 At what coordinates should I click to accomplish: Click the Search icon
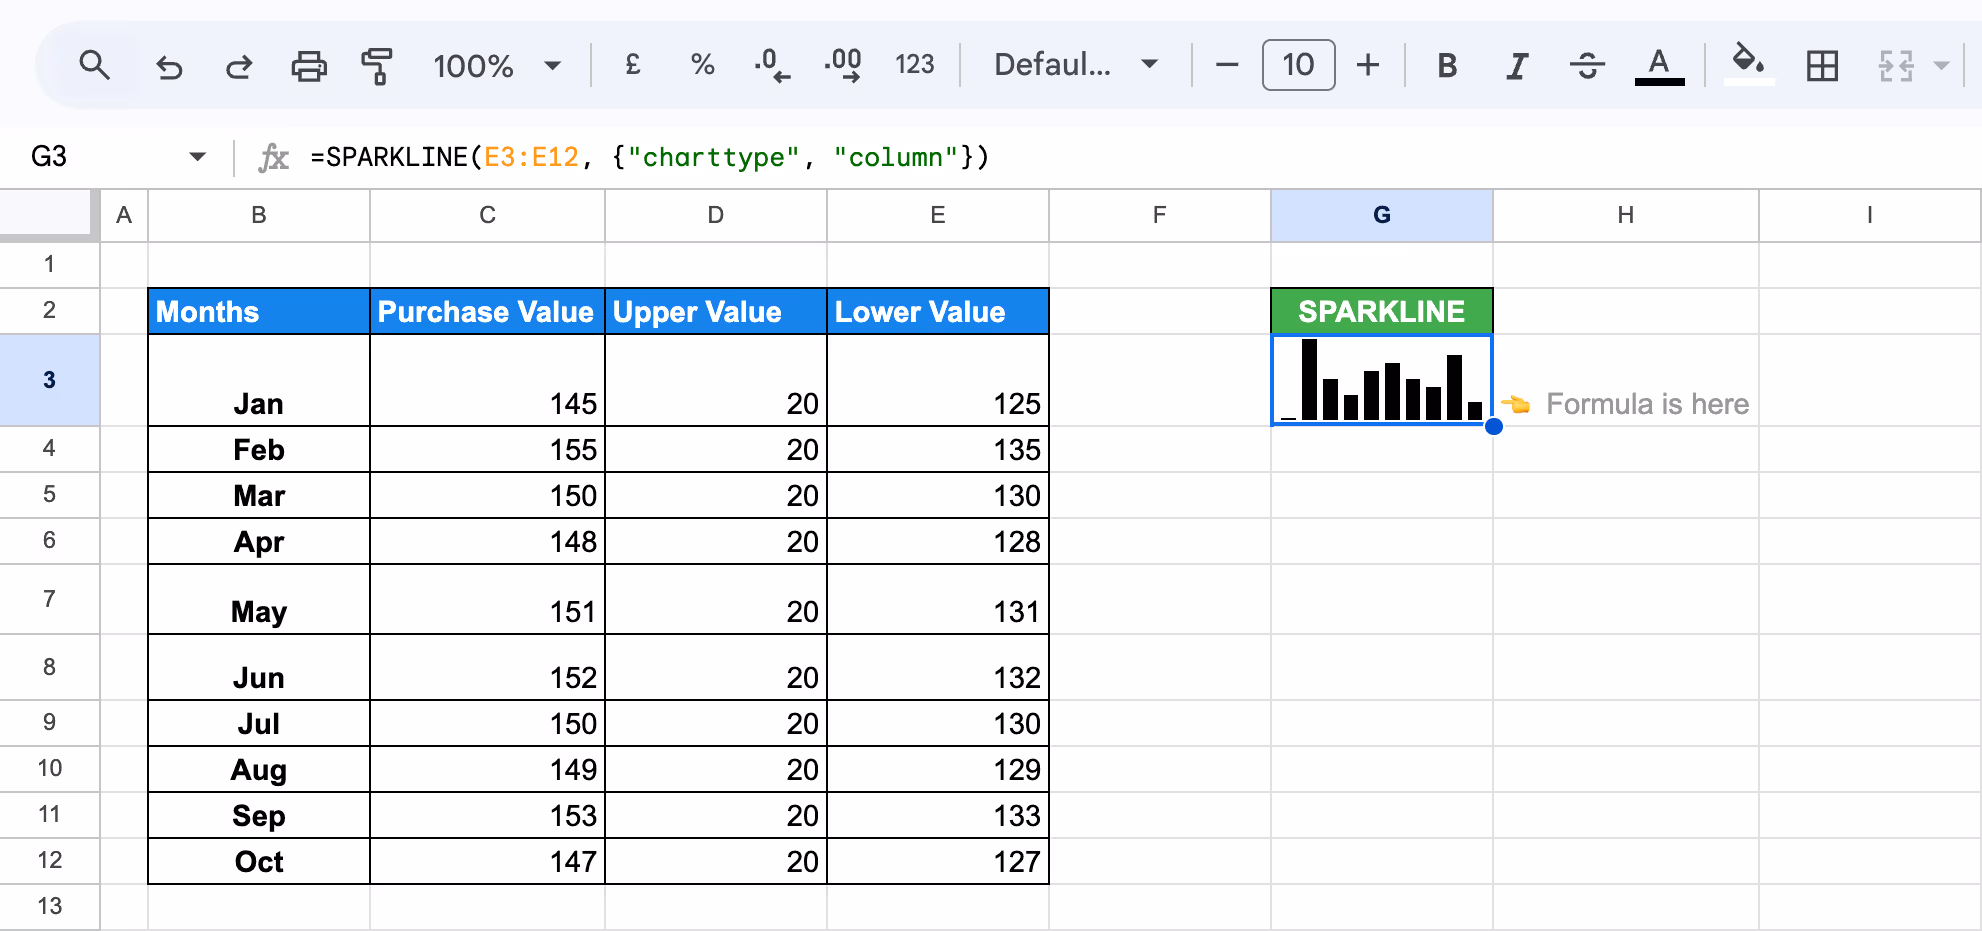coord(94,66)
